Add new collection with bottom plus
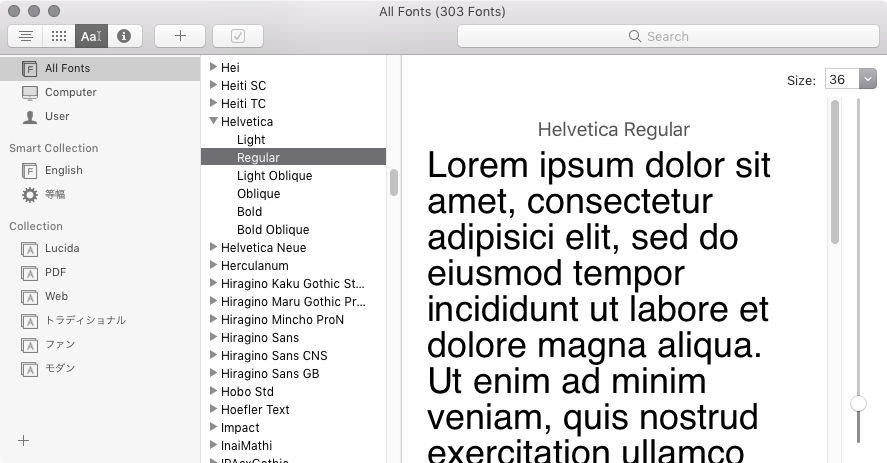Image resolution: width=887 pixels, height=463 pixels. coord(24,440)
